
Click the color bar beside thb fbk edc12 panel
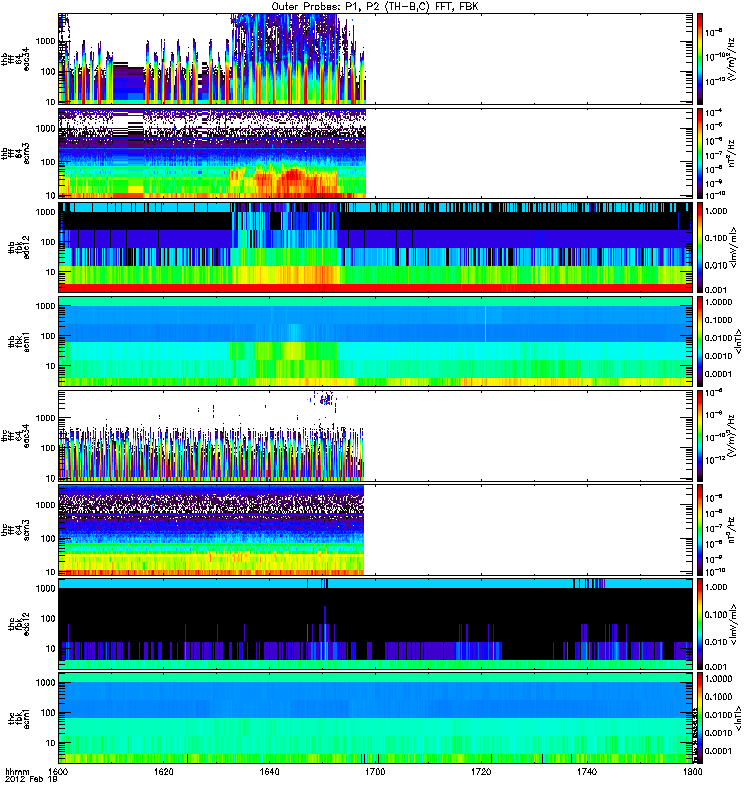click(700, 247)
